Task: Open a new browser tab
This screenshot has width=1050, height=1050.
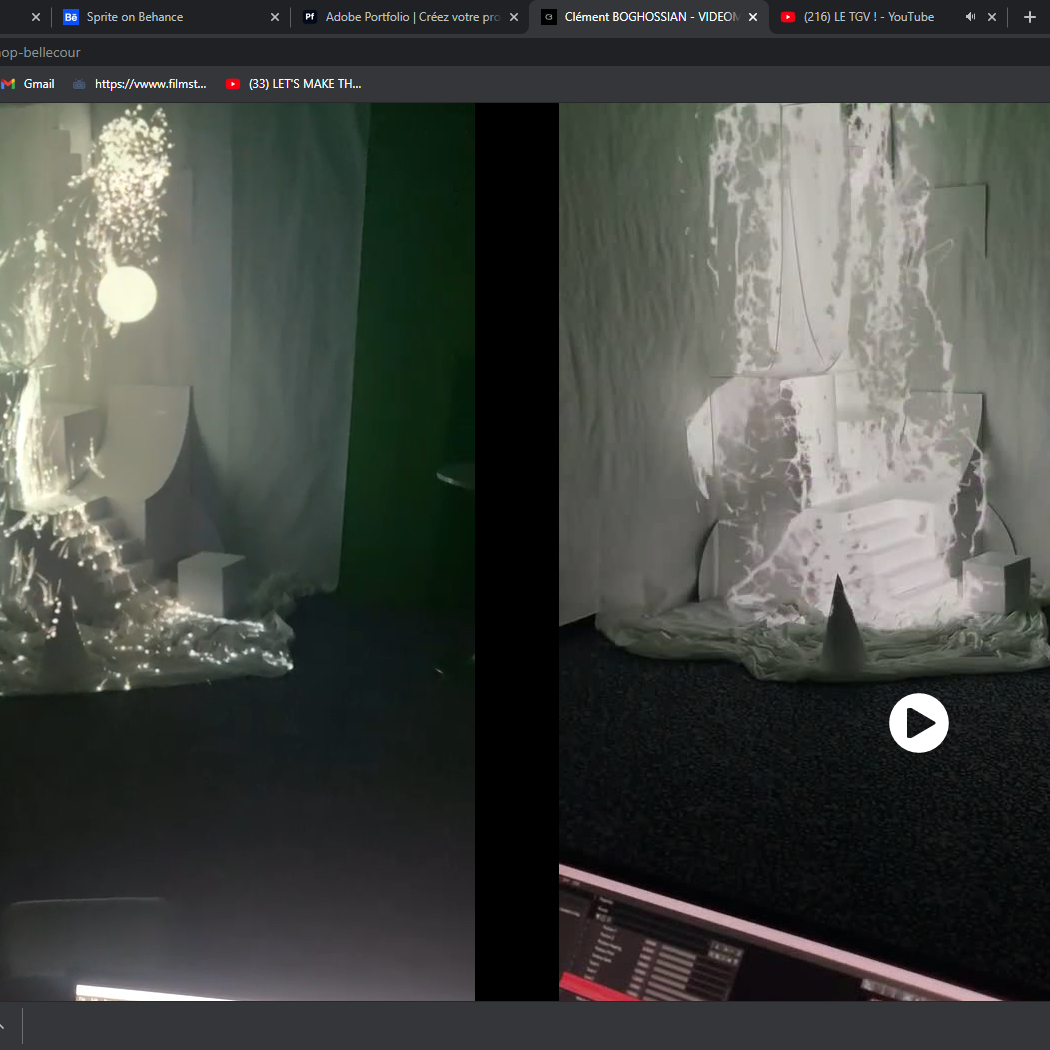Action: coord(1030,17)
